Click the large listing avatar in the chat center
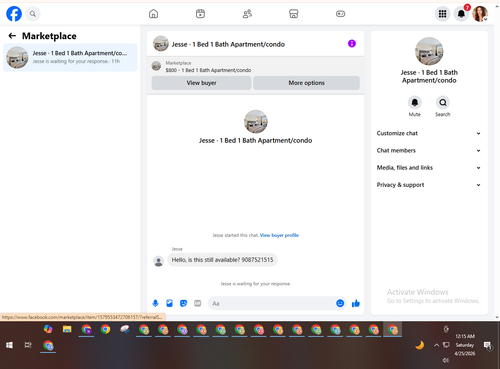This screenshot has height=369, width=500. click(256, 122)
